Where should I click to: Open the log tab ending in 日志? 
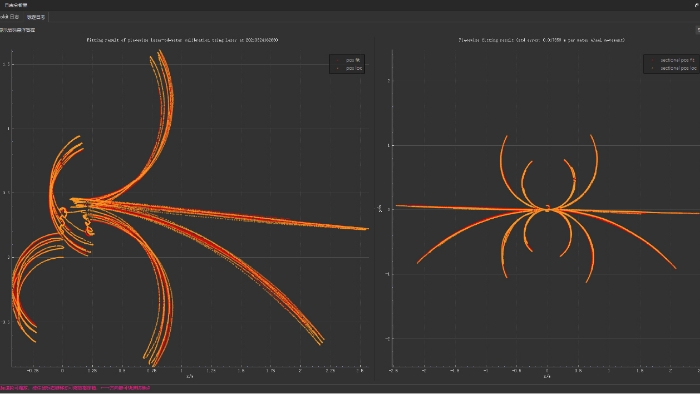(x=9, y=17)
